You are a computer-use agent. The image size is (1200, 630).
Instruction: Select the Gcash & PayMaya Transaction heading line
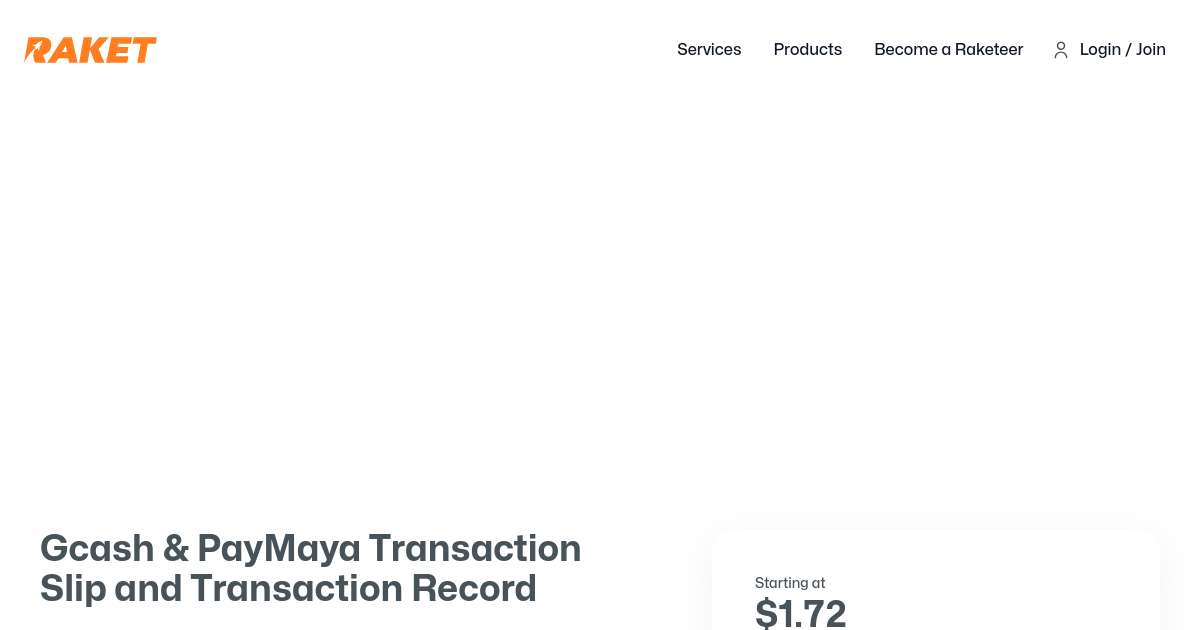coord(311,549)
